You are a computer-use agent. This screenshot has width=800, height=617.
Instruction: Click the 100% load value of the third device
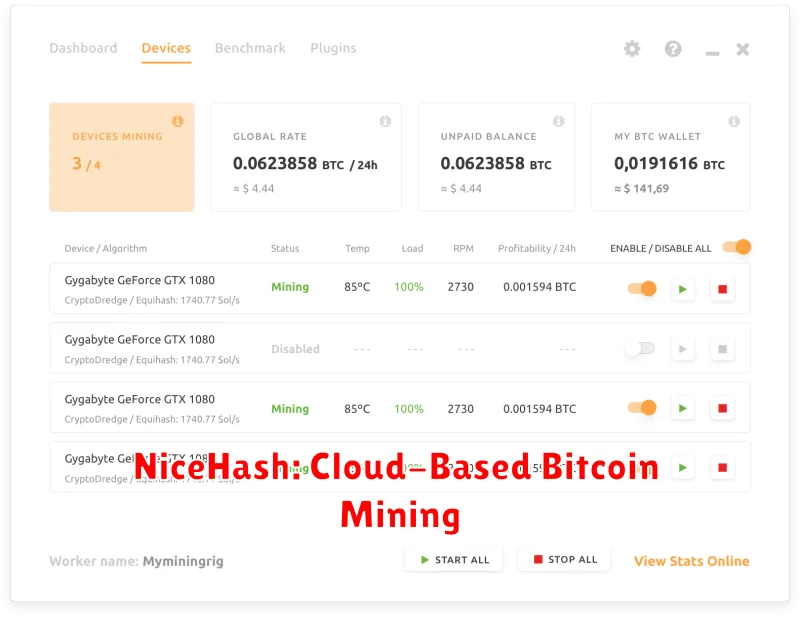409,409
